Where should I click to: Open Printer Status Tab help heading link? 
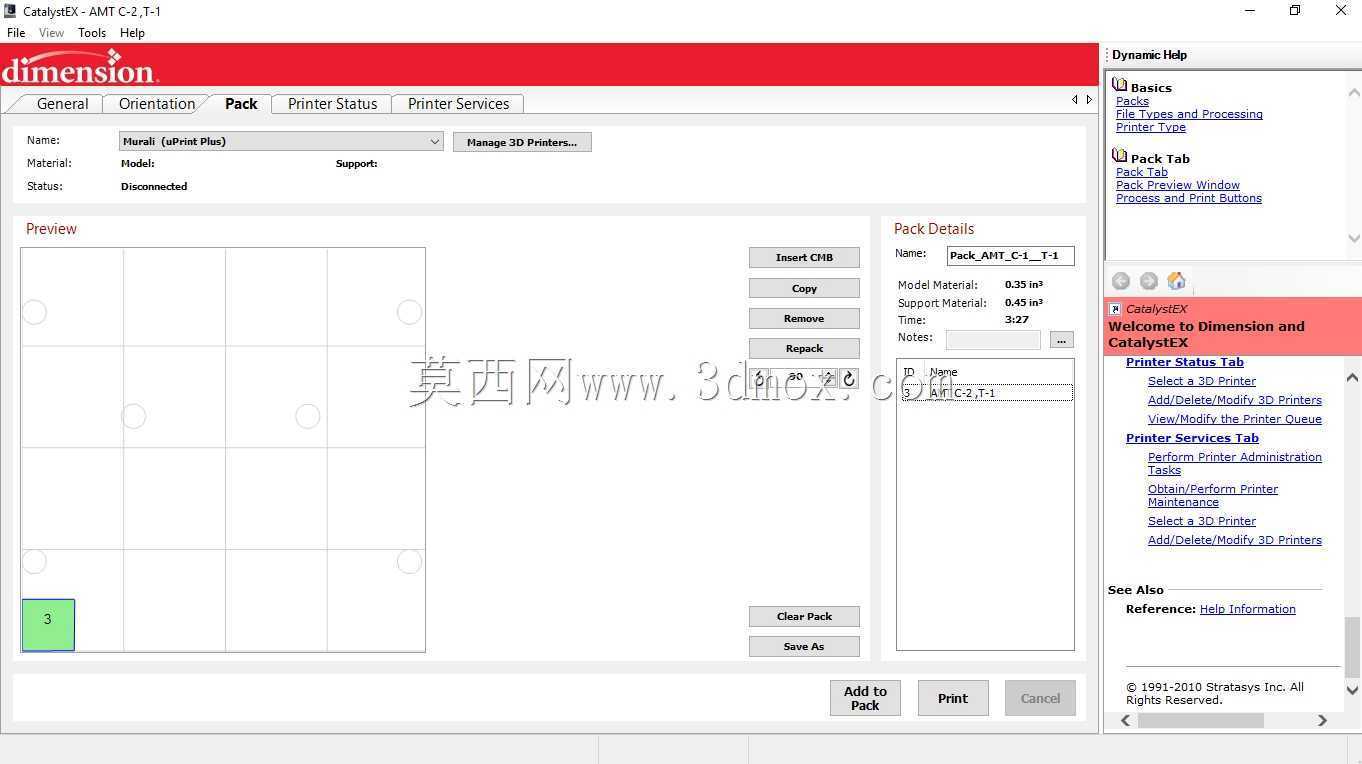[x=1185, y=362]
